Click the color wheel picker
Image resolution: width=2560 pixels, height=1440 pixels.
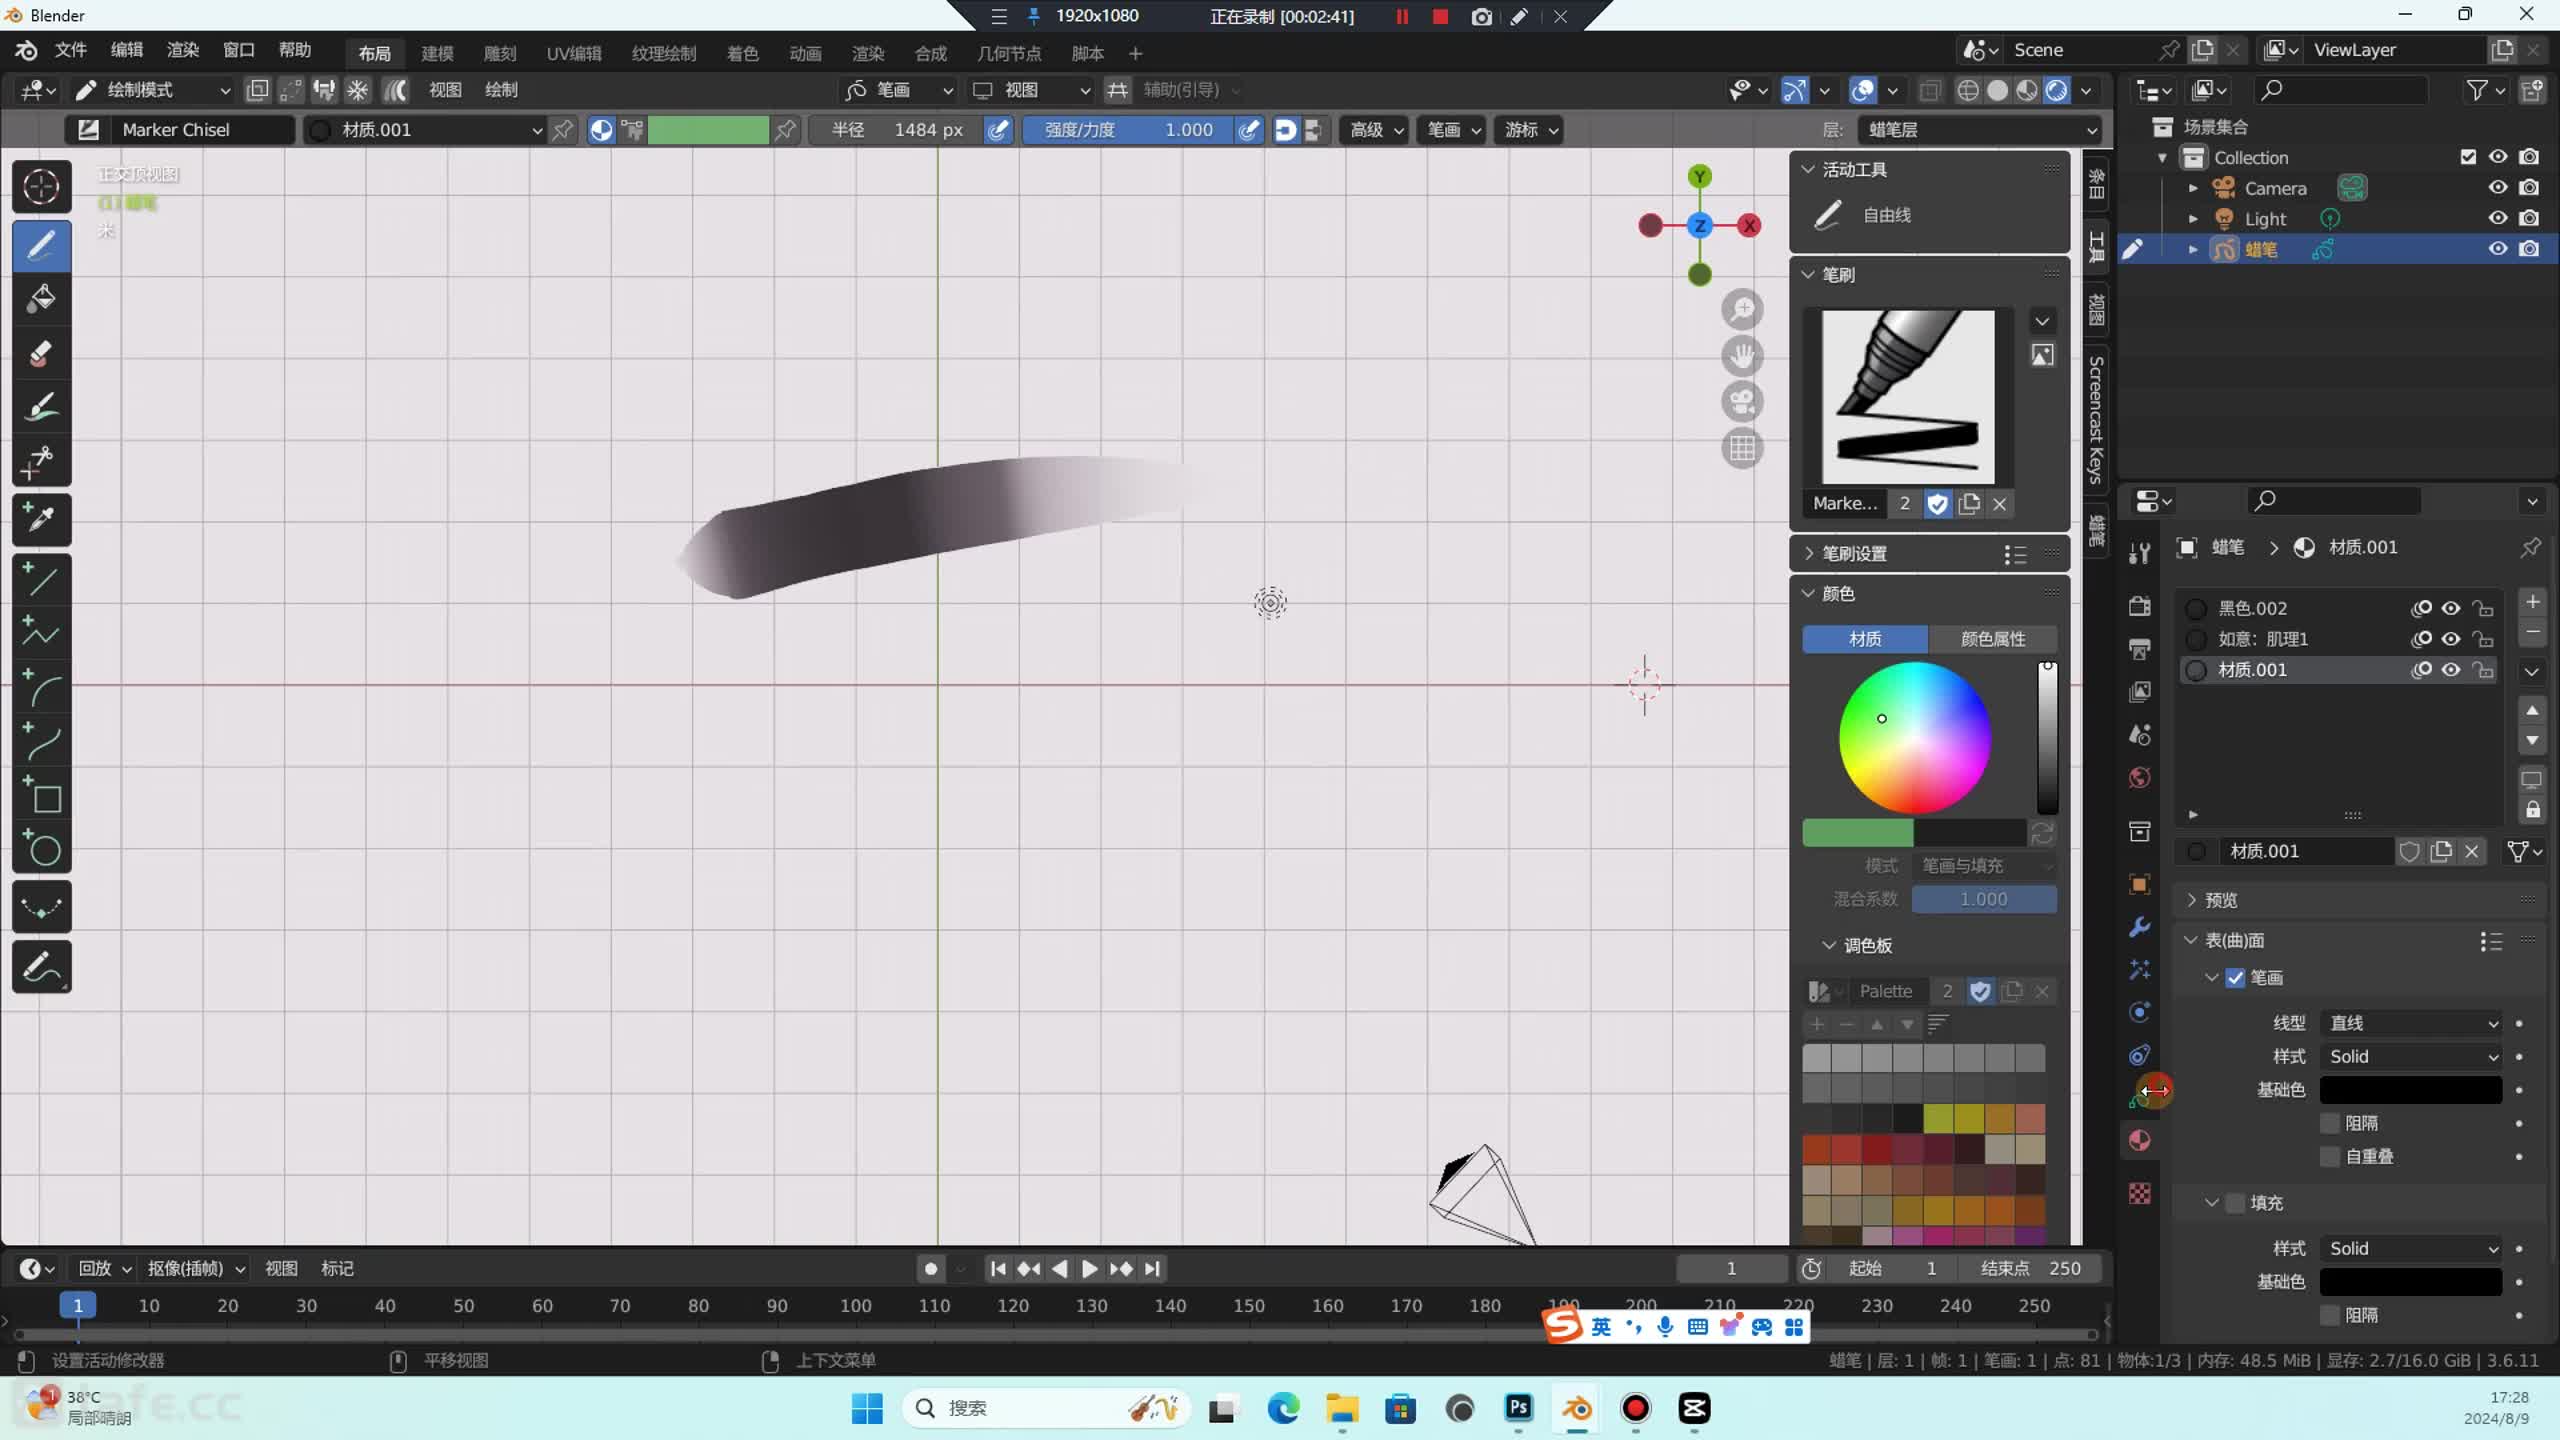click(x=1915, y=738)
